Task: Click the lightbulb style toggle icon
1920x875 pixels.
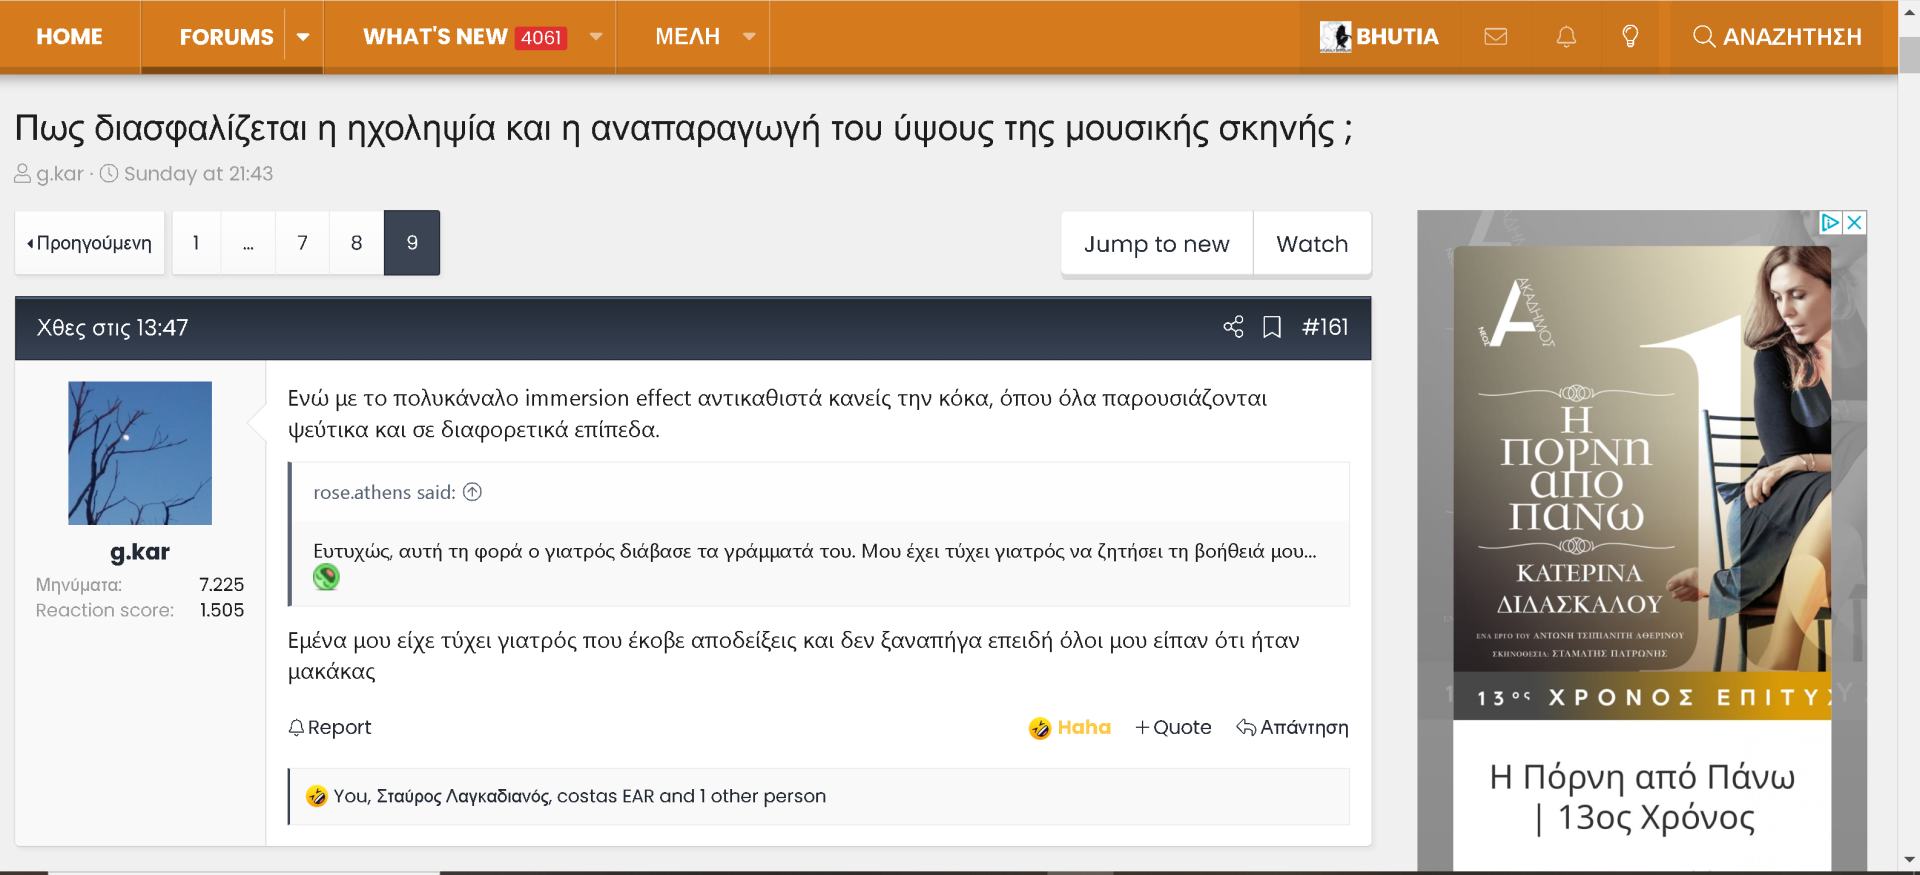Action: click(x=1630, y=37)
